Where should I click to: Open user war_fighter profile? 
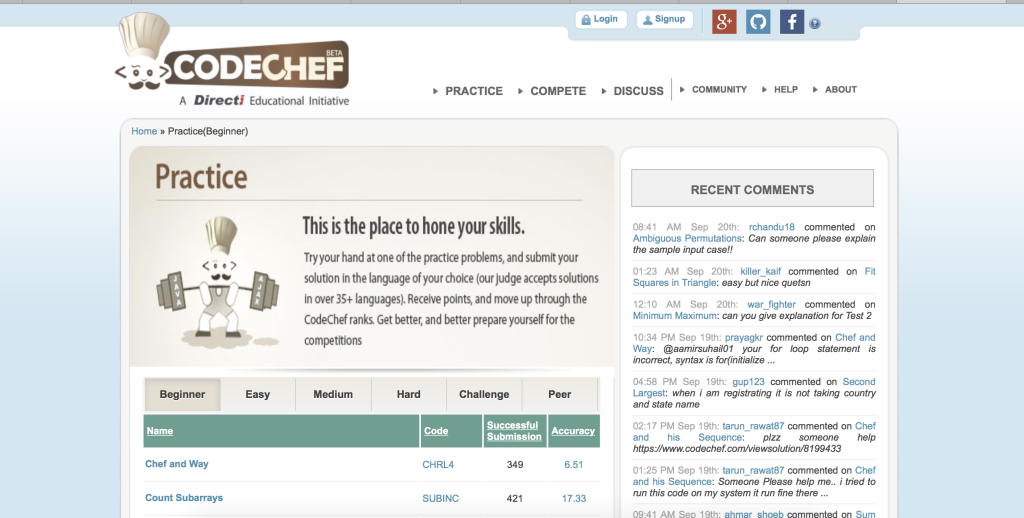[x=771, y=304]
